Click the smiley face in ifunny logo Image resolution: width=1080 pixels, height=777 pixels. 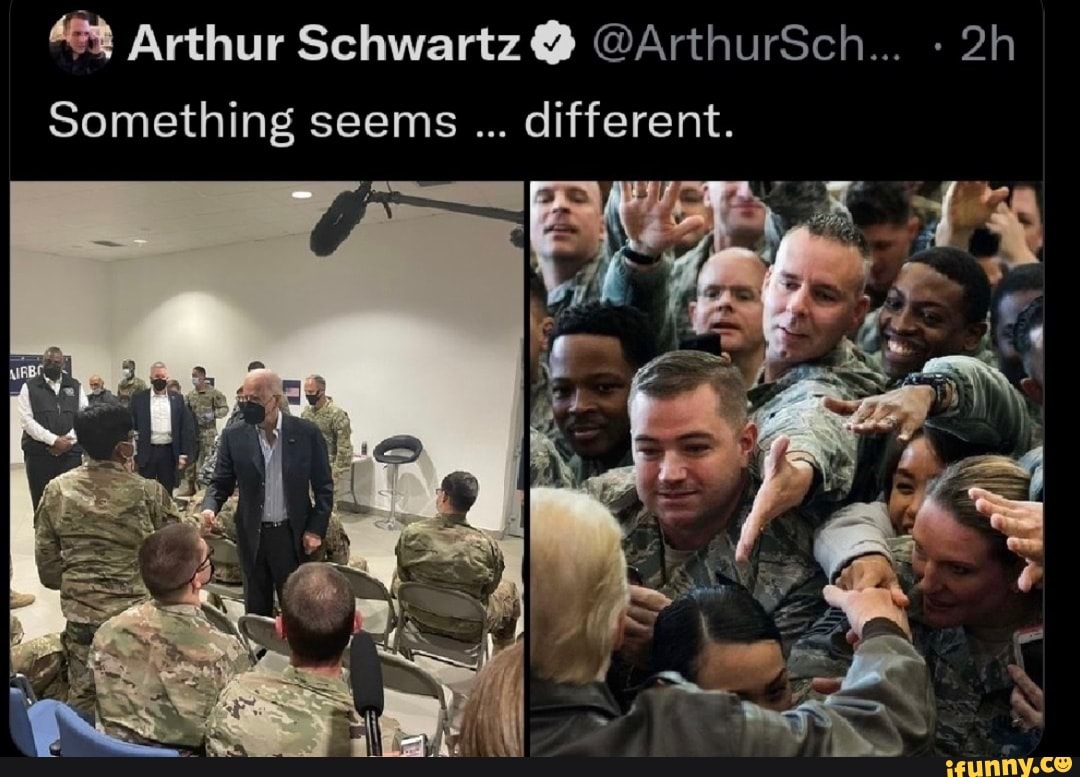[x=1063, y=764]
